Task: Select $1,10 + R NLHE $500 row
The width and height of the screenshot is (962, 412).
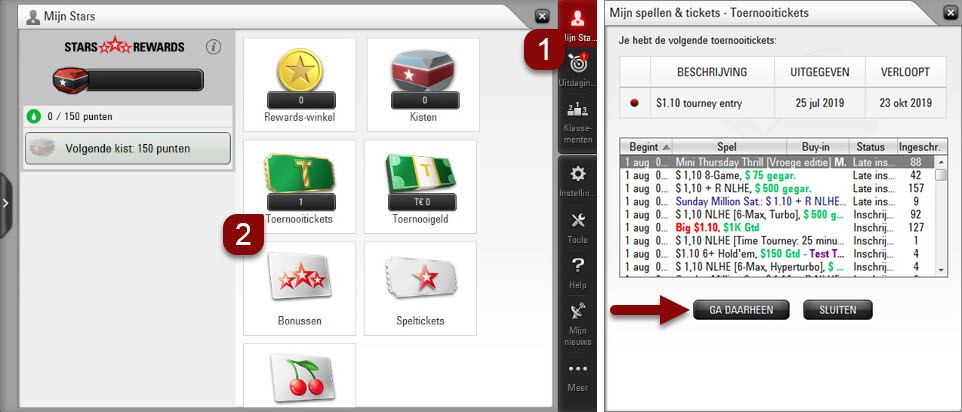Action: pos(777,188)
